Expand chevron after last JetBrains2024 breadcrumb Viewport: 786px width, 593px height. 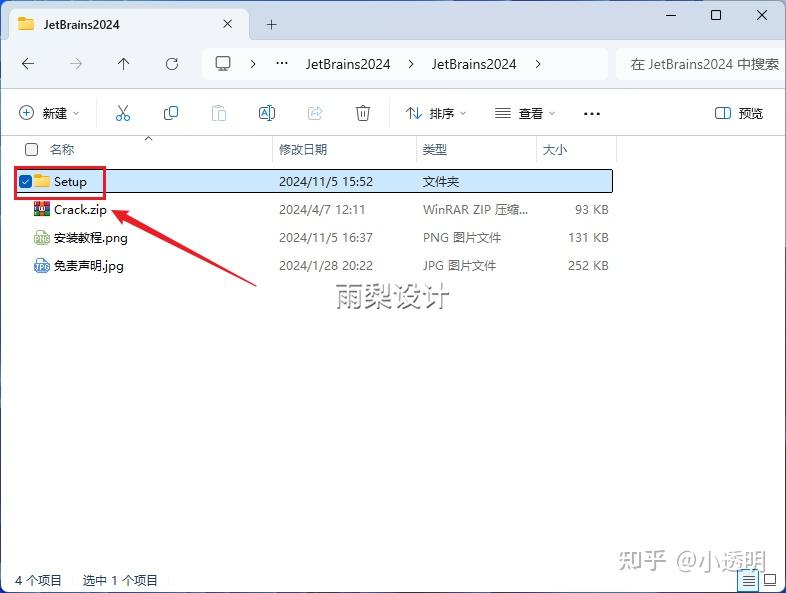538,64
